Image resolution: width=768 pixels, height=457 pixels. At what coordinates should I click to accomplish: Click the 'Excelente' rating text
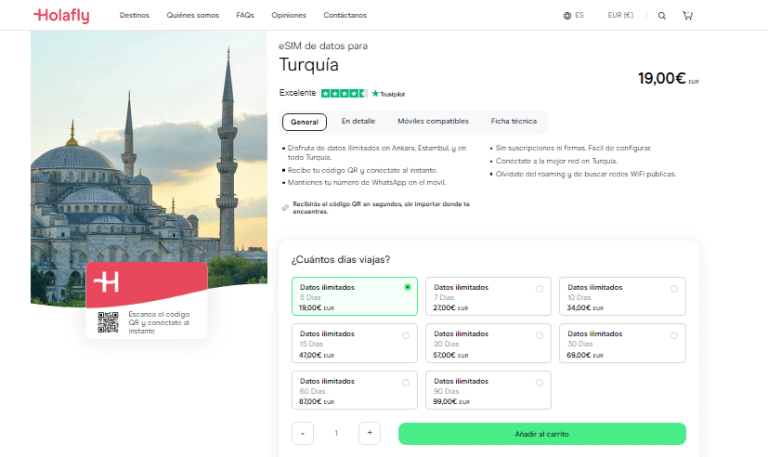pyautogui.click(x=297, y=93)
